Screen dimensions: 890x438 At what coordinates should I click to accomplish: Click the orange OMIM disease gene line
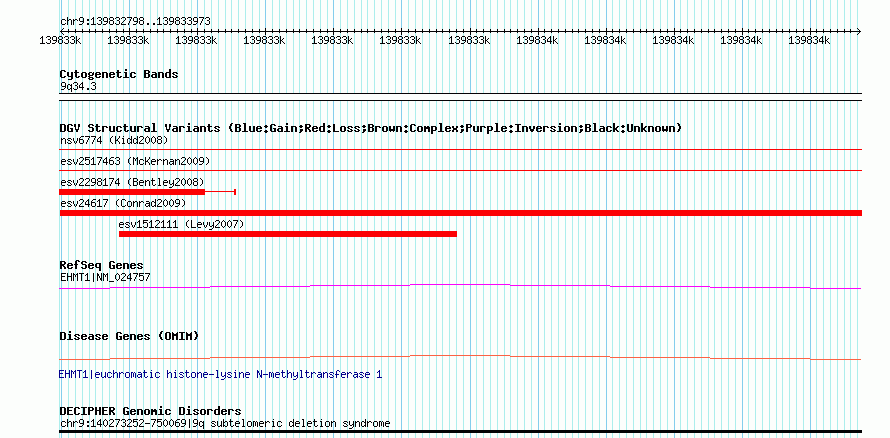[460, 357]
